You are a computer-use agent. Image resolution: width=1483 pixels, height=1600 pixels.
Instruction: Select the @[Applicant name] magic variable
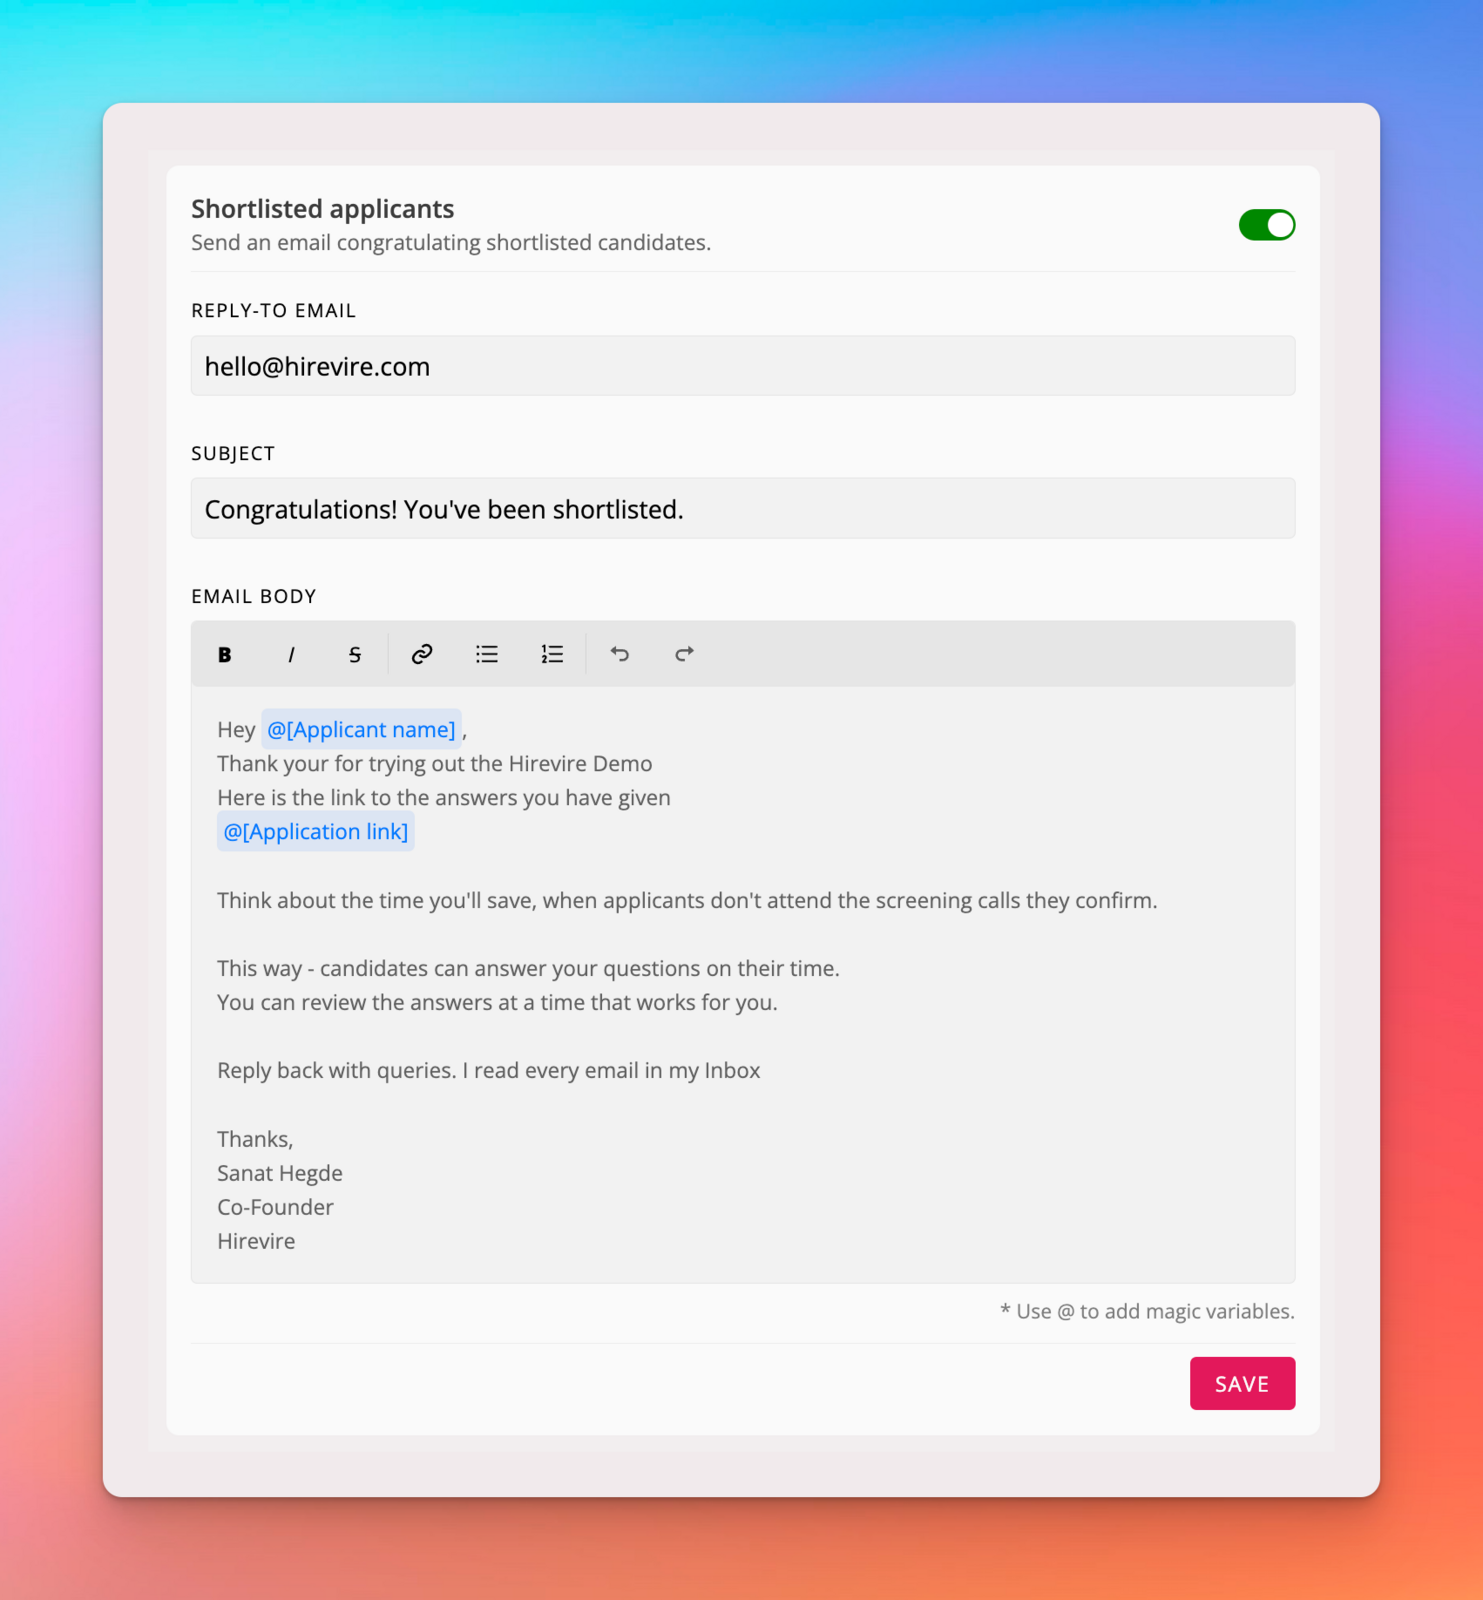coord(361,729)
